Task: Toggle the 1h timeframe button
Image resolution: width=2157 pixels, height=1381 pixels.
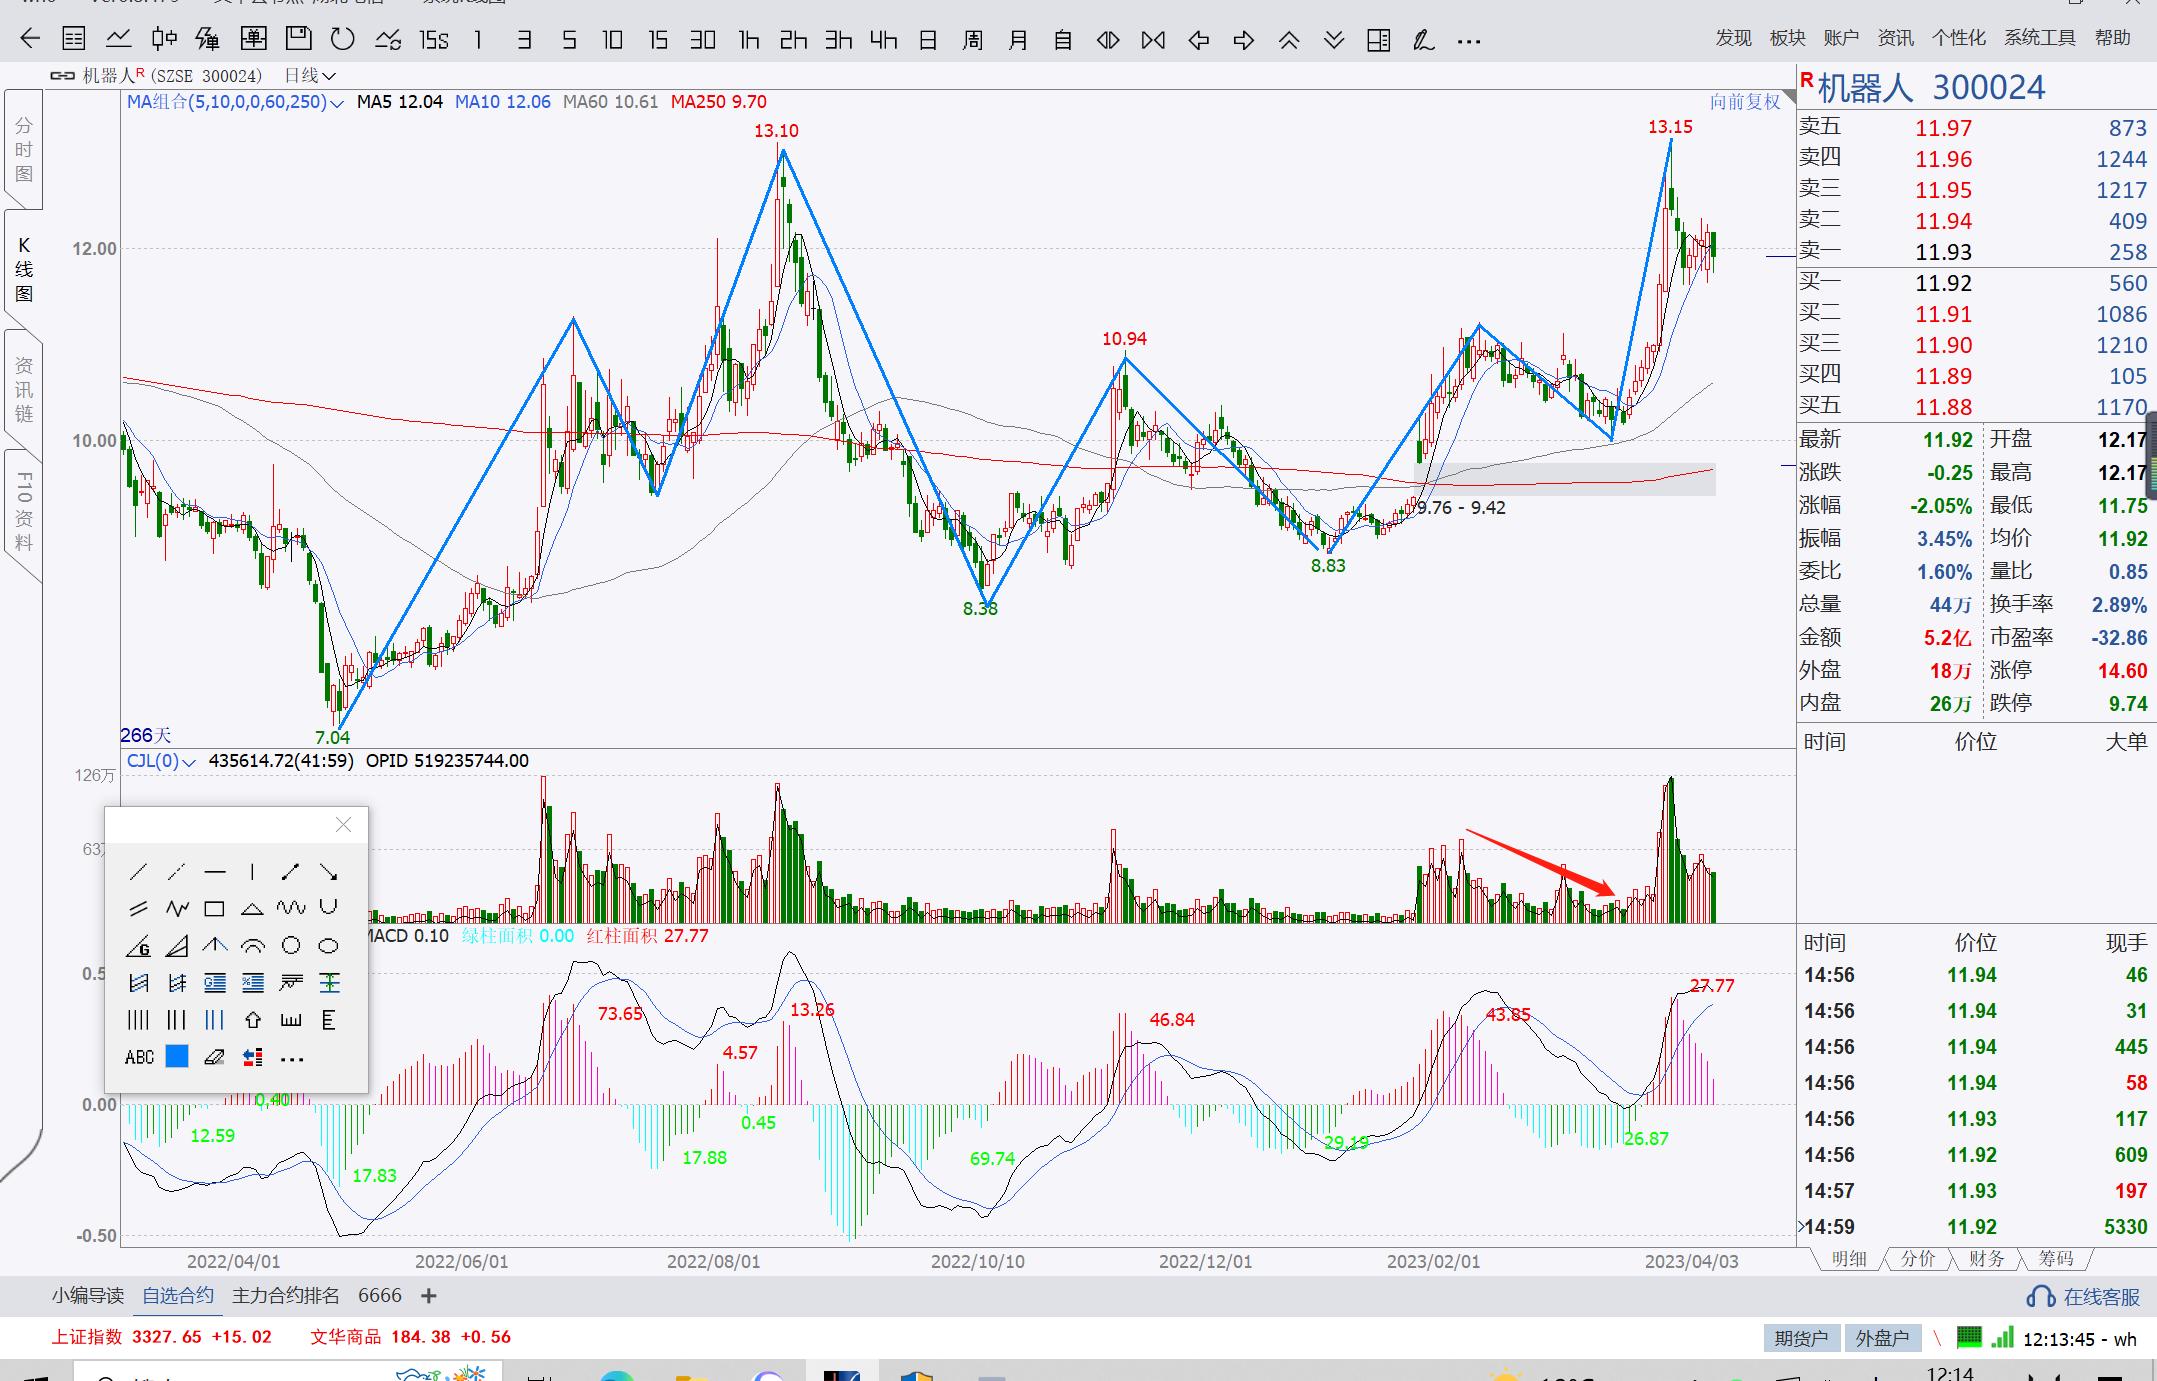Action: pyautogui.click(x=748, y=40)
